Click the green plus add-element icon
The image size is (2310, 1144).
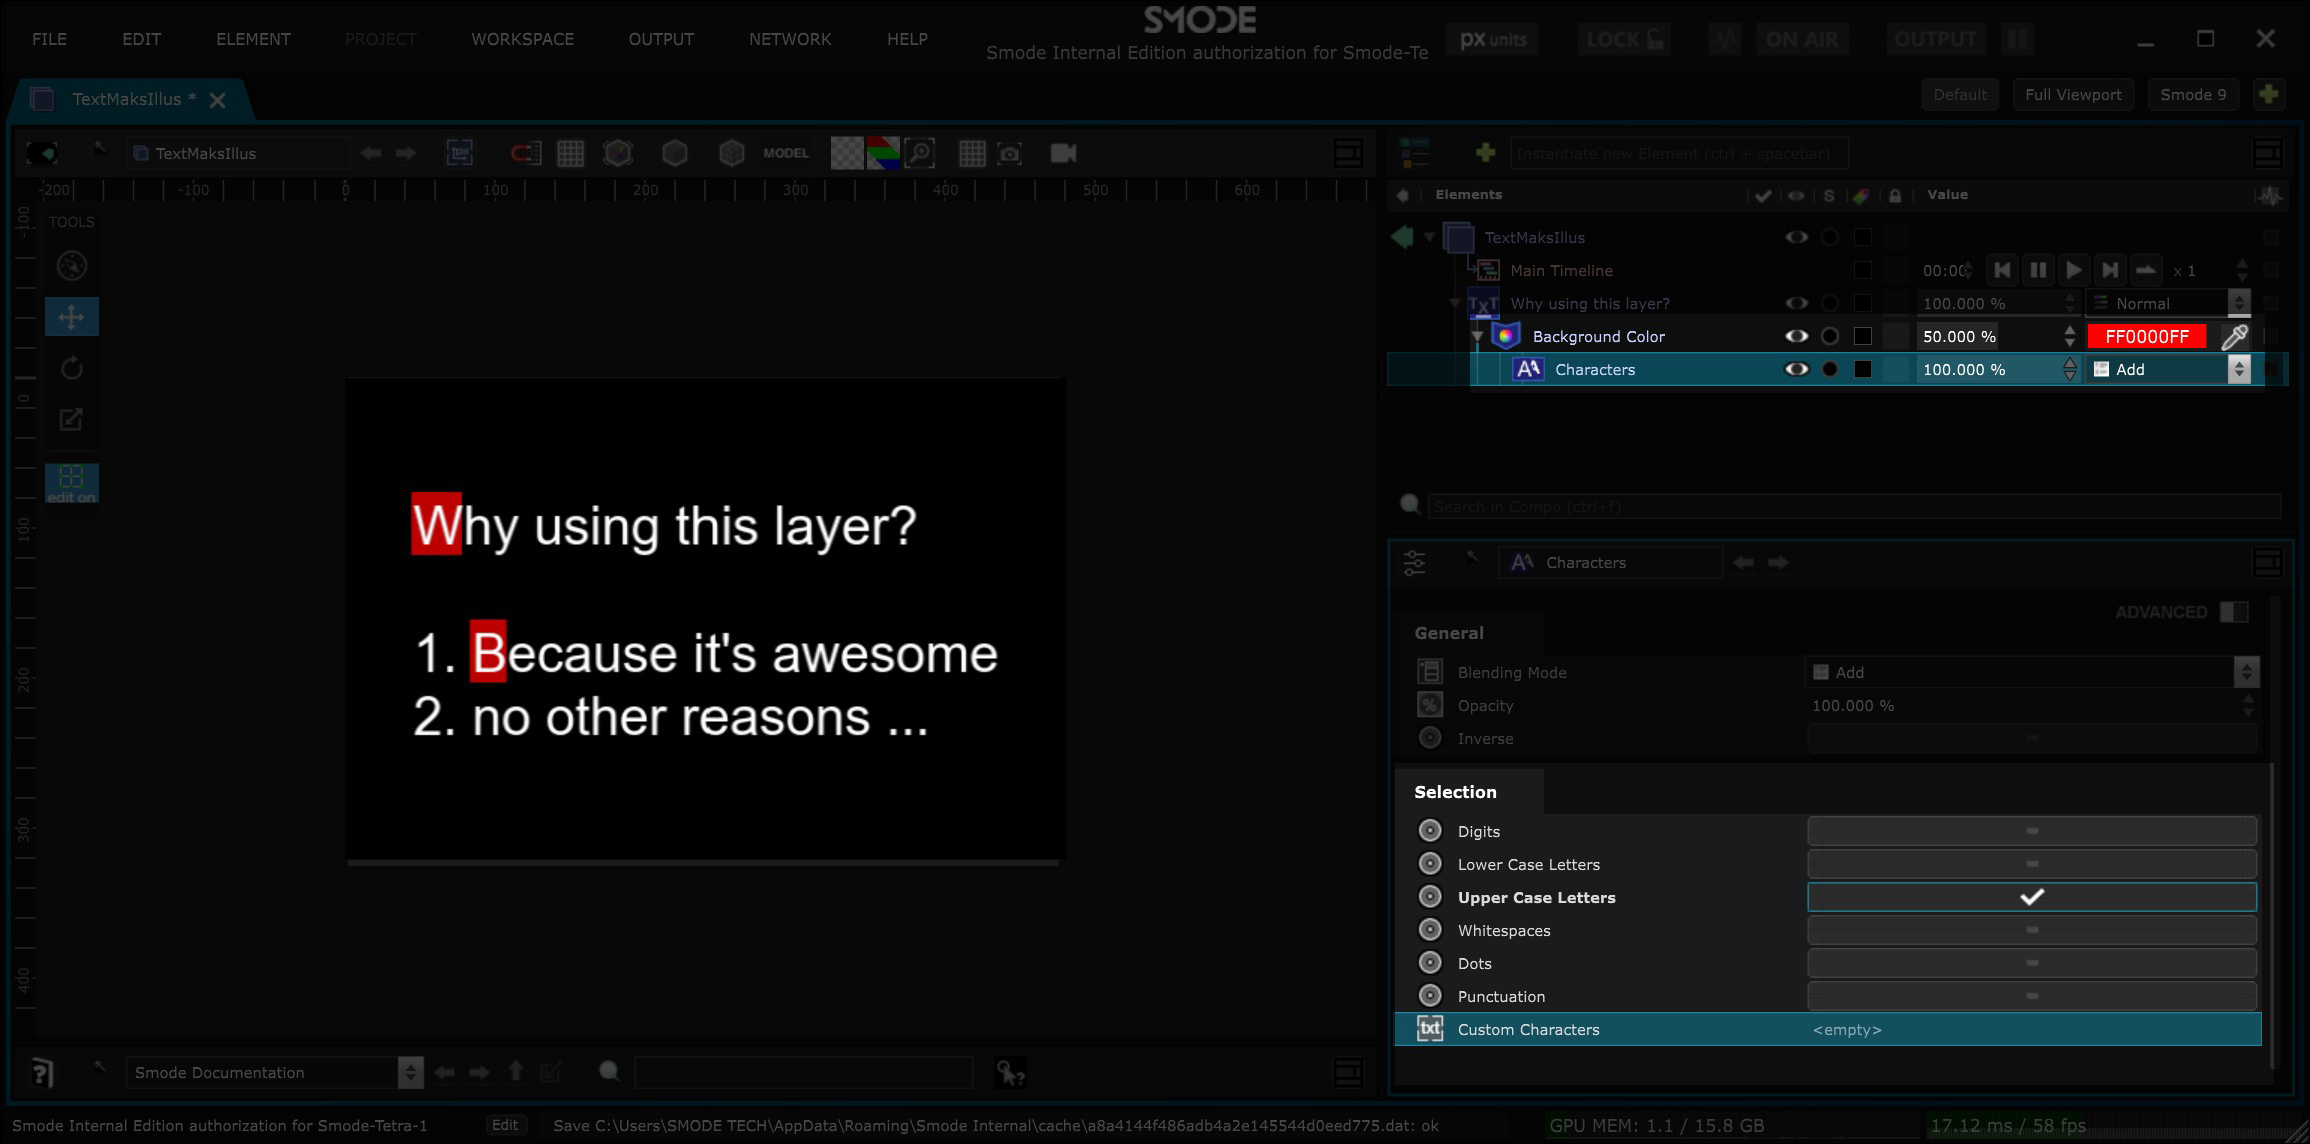(1485, 152)
